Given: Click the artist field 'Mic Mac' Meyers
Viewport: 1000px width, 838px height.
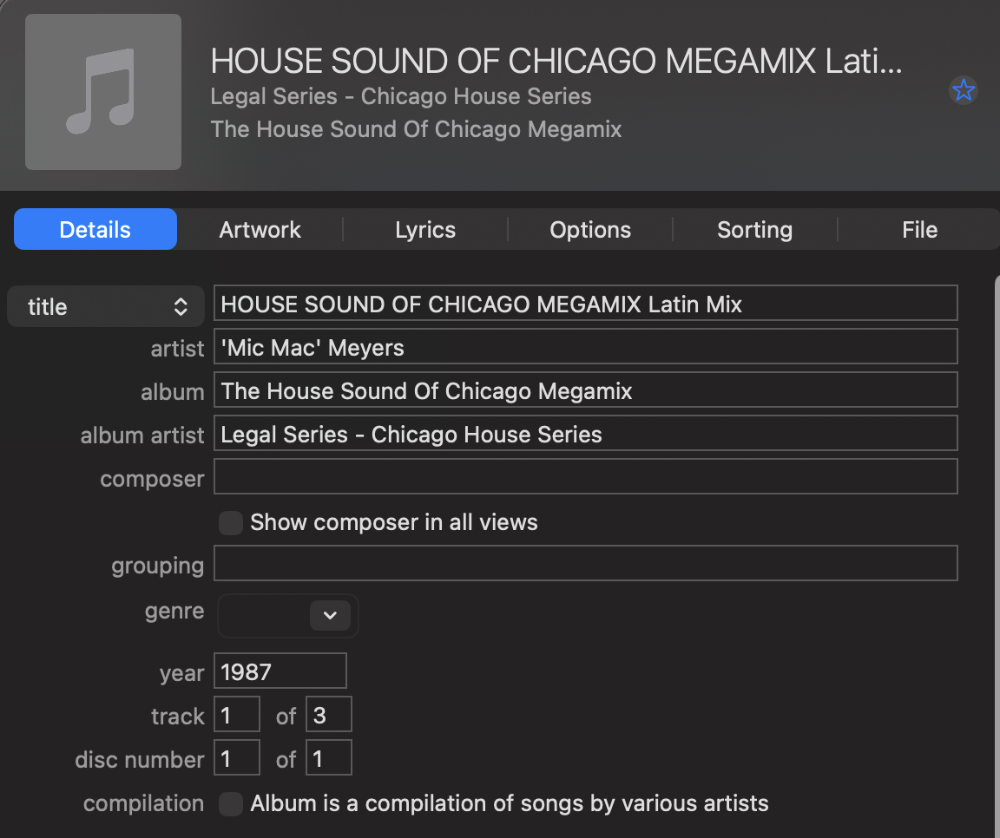Looking at the screenshot, I should pyautogui.click(x=585, y=346).
